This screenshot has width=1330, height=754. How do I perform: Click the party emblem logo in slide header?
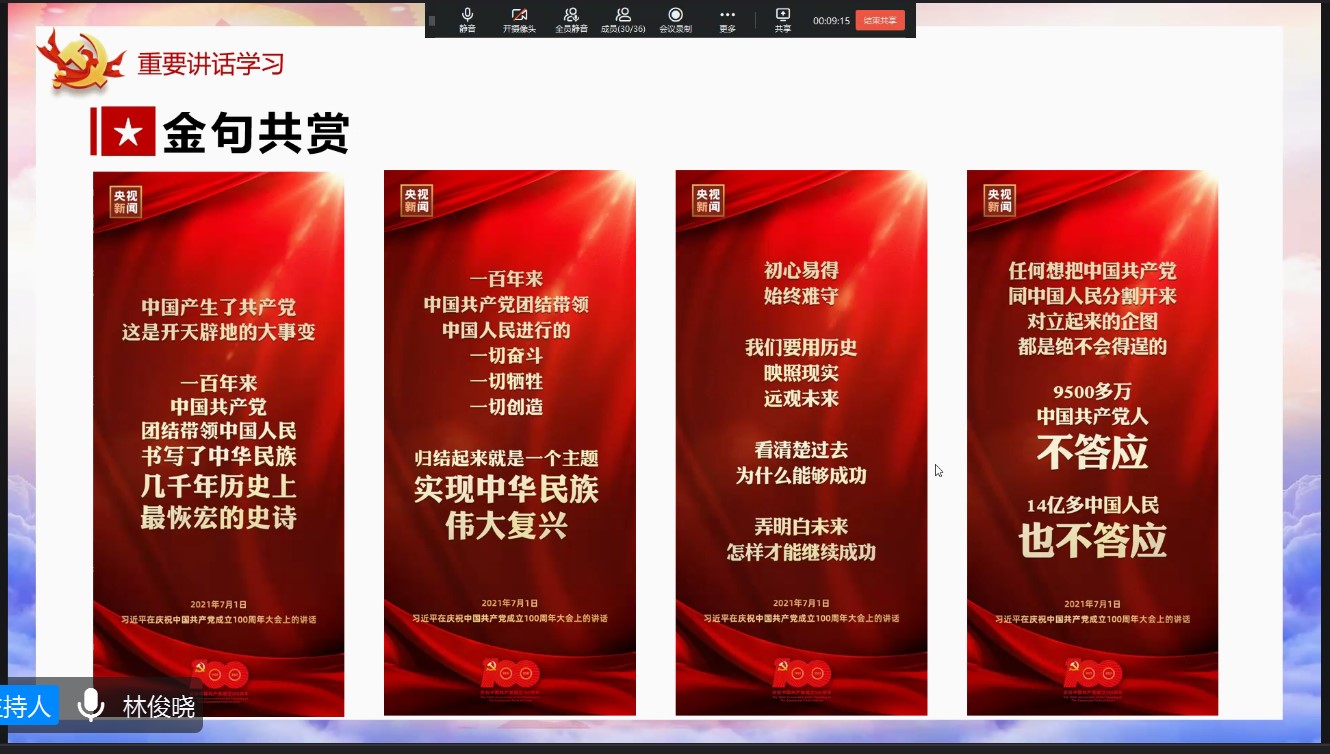(x=83, y=61)
